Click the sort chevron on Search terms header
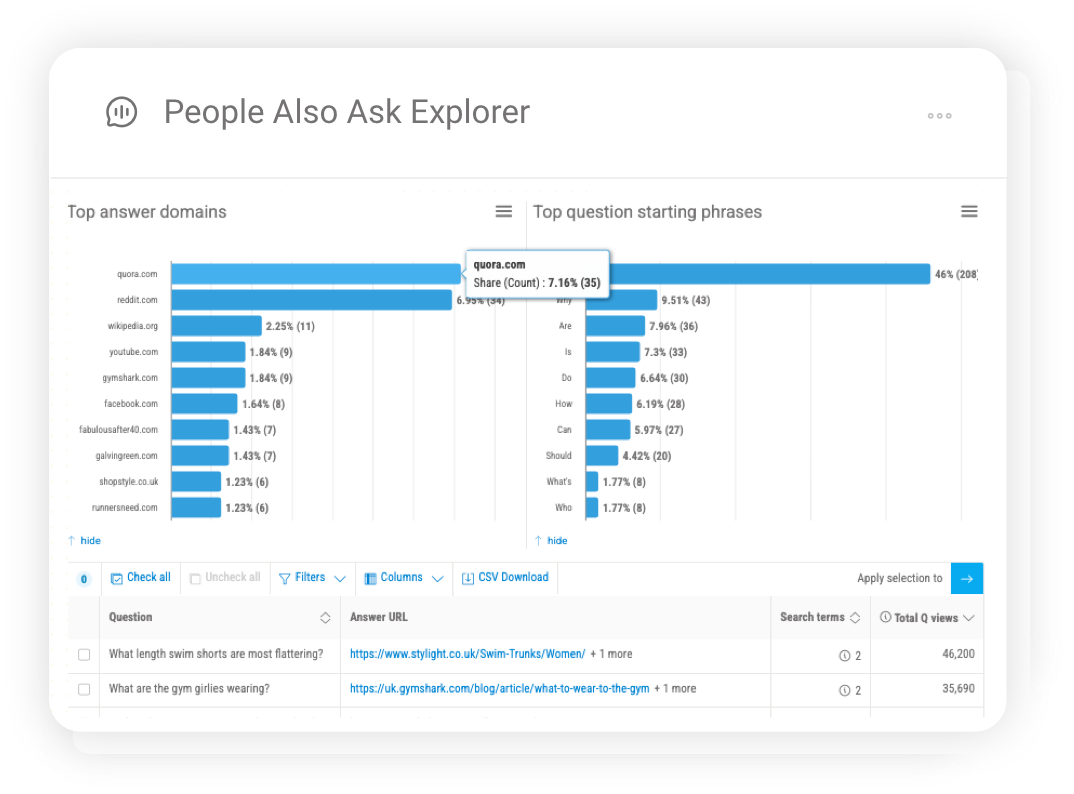This screenshot has width=1074, height=794. click(856, 617)
